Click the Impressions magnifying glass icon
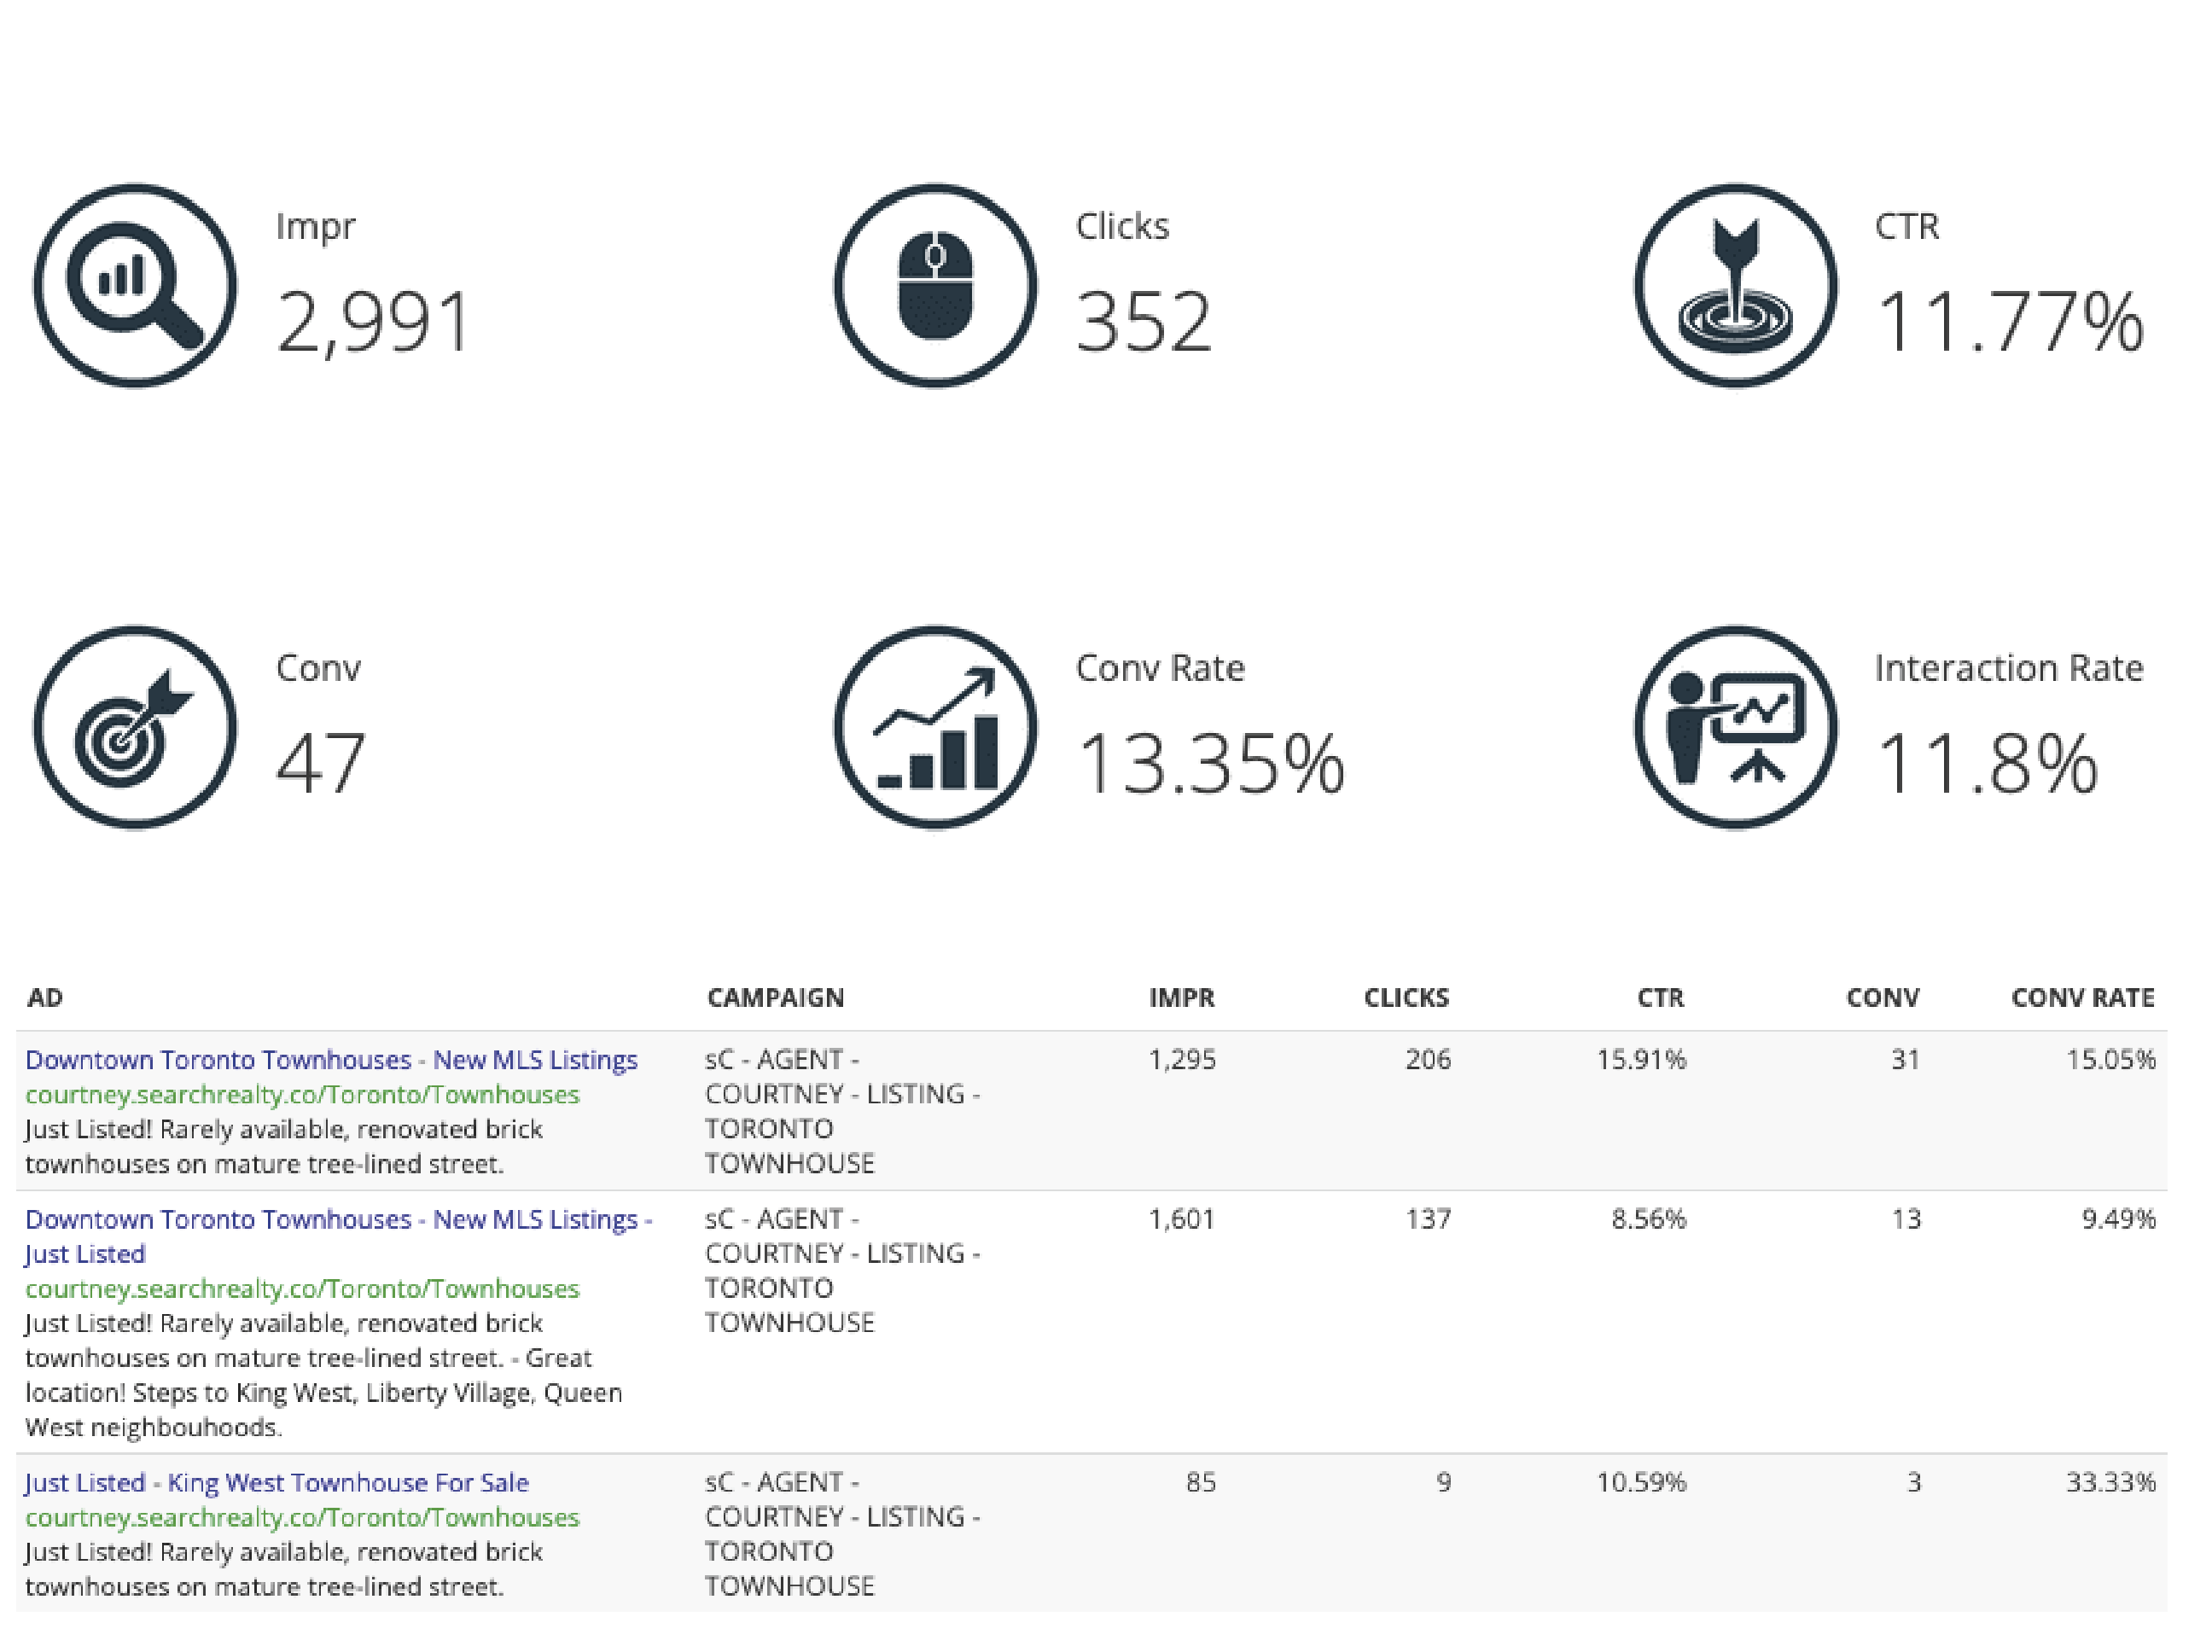Image resolution: width=2212 pixels, height=1652 pixels. tap(135, 285)
